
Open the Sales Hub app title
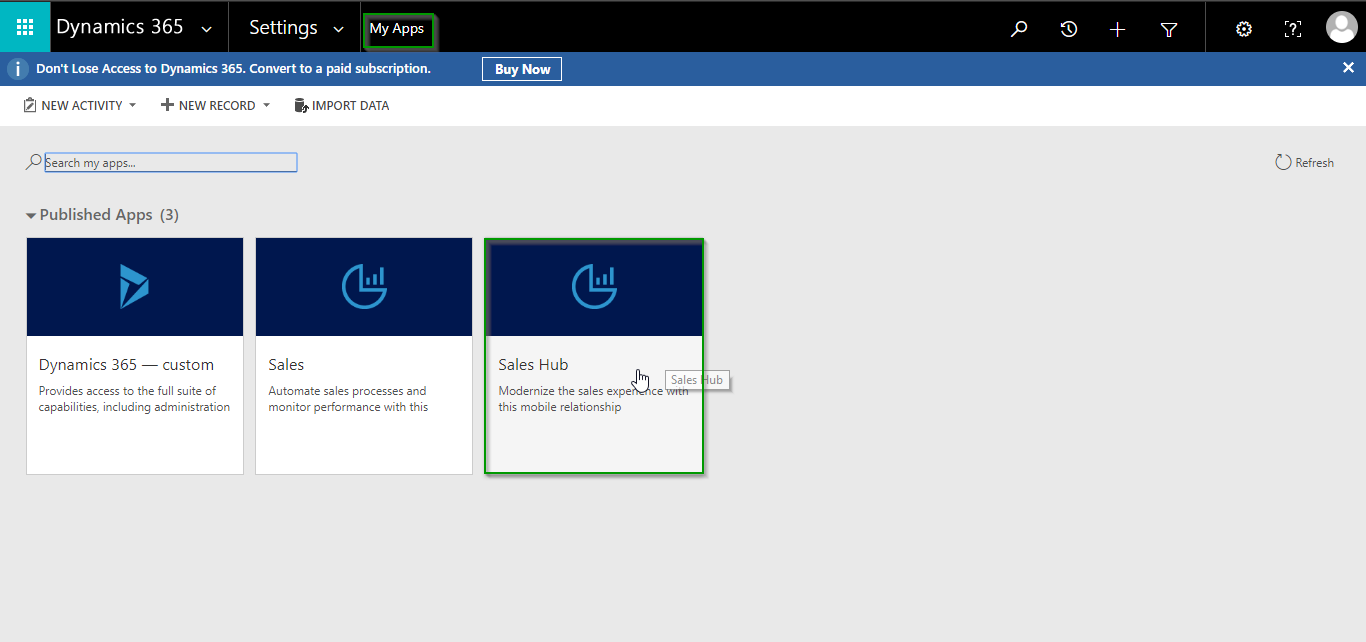point(533,365)
